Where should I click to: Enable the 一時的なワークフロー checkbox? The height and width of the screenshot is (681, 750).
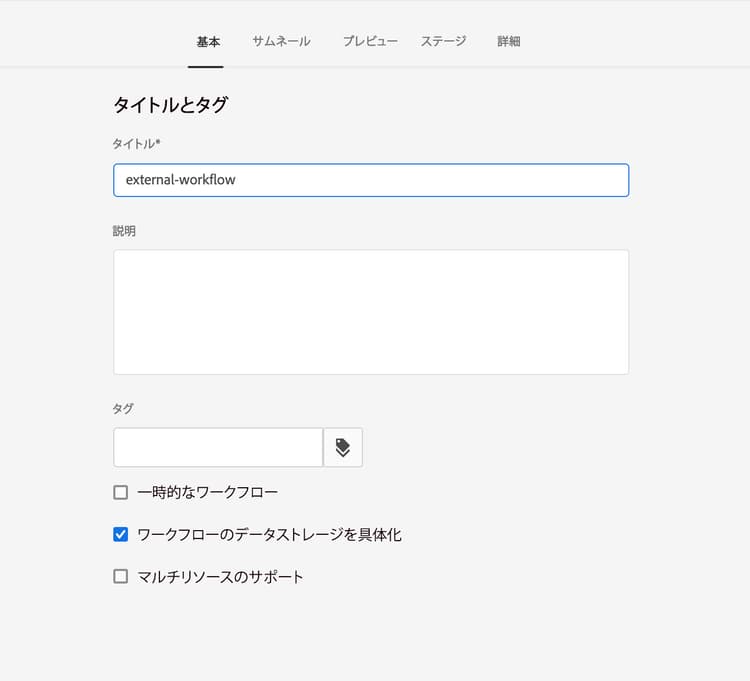(121, 492)
